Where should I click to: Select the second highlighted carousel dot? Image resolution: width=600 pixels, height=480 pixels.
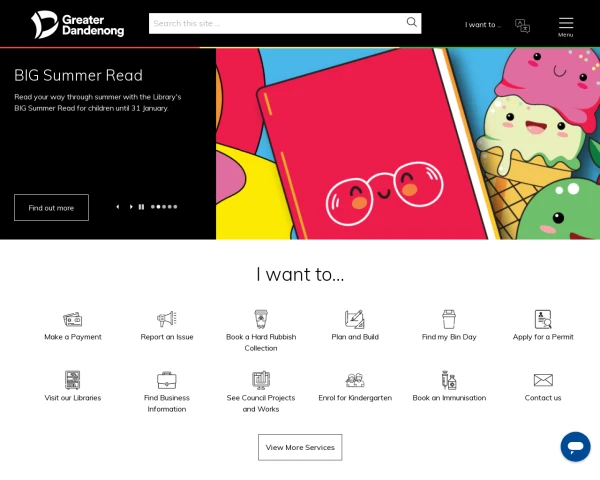point(158,207)
